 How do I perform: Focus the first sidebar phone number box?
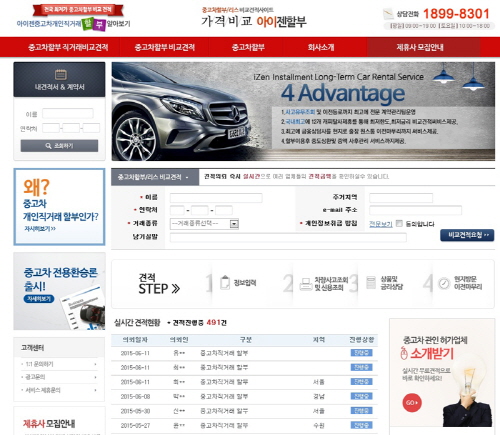tap(51, 128)
